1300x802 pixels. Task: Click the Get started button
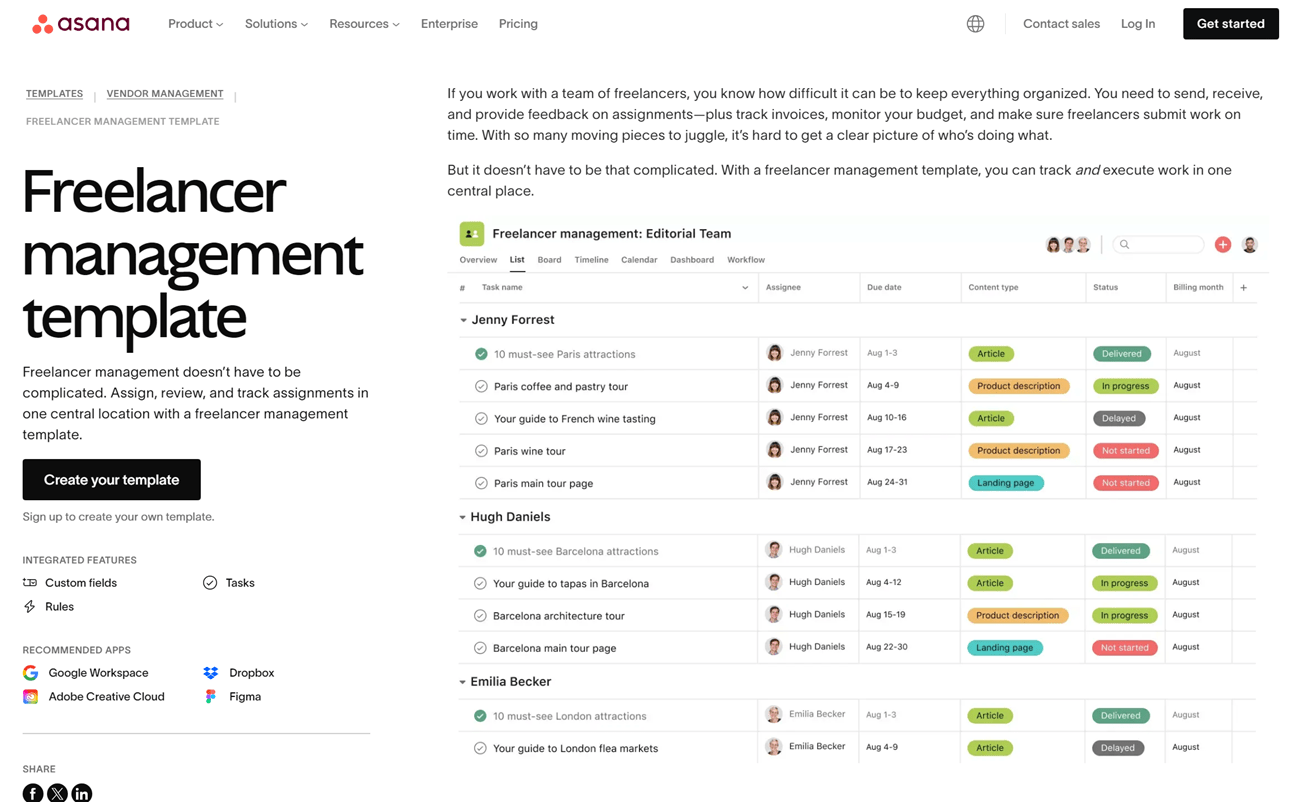[1231, 24]
